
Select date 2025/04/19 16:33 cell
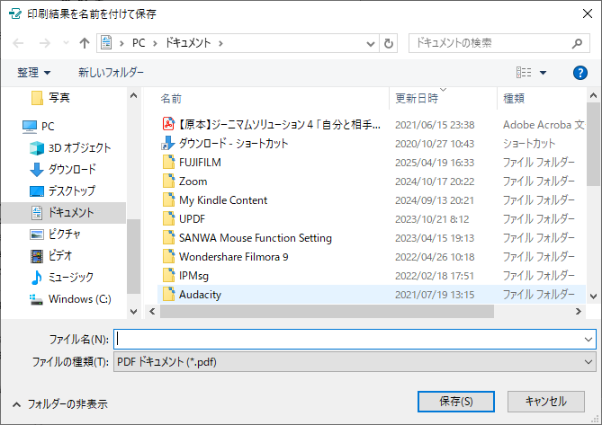click(435, 163)
